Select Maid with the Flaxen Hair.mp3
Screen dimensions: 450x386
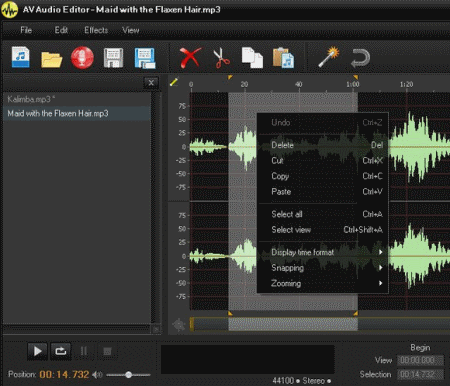tap(77, 113)
